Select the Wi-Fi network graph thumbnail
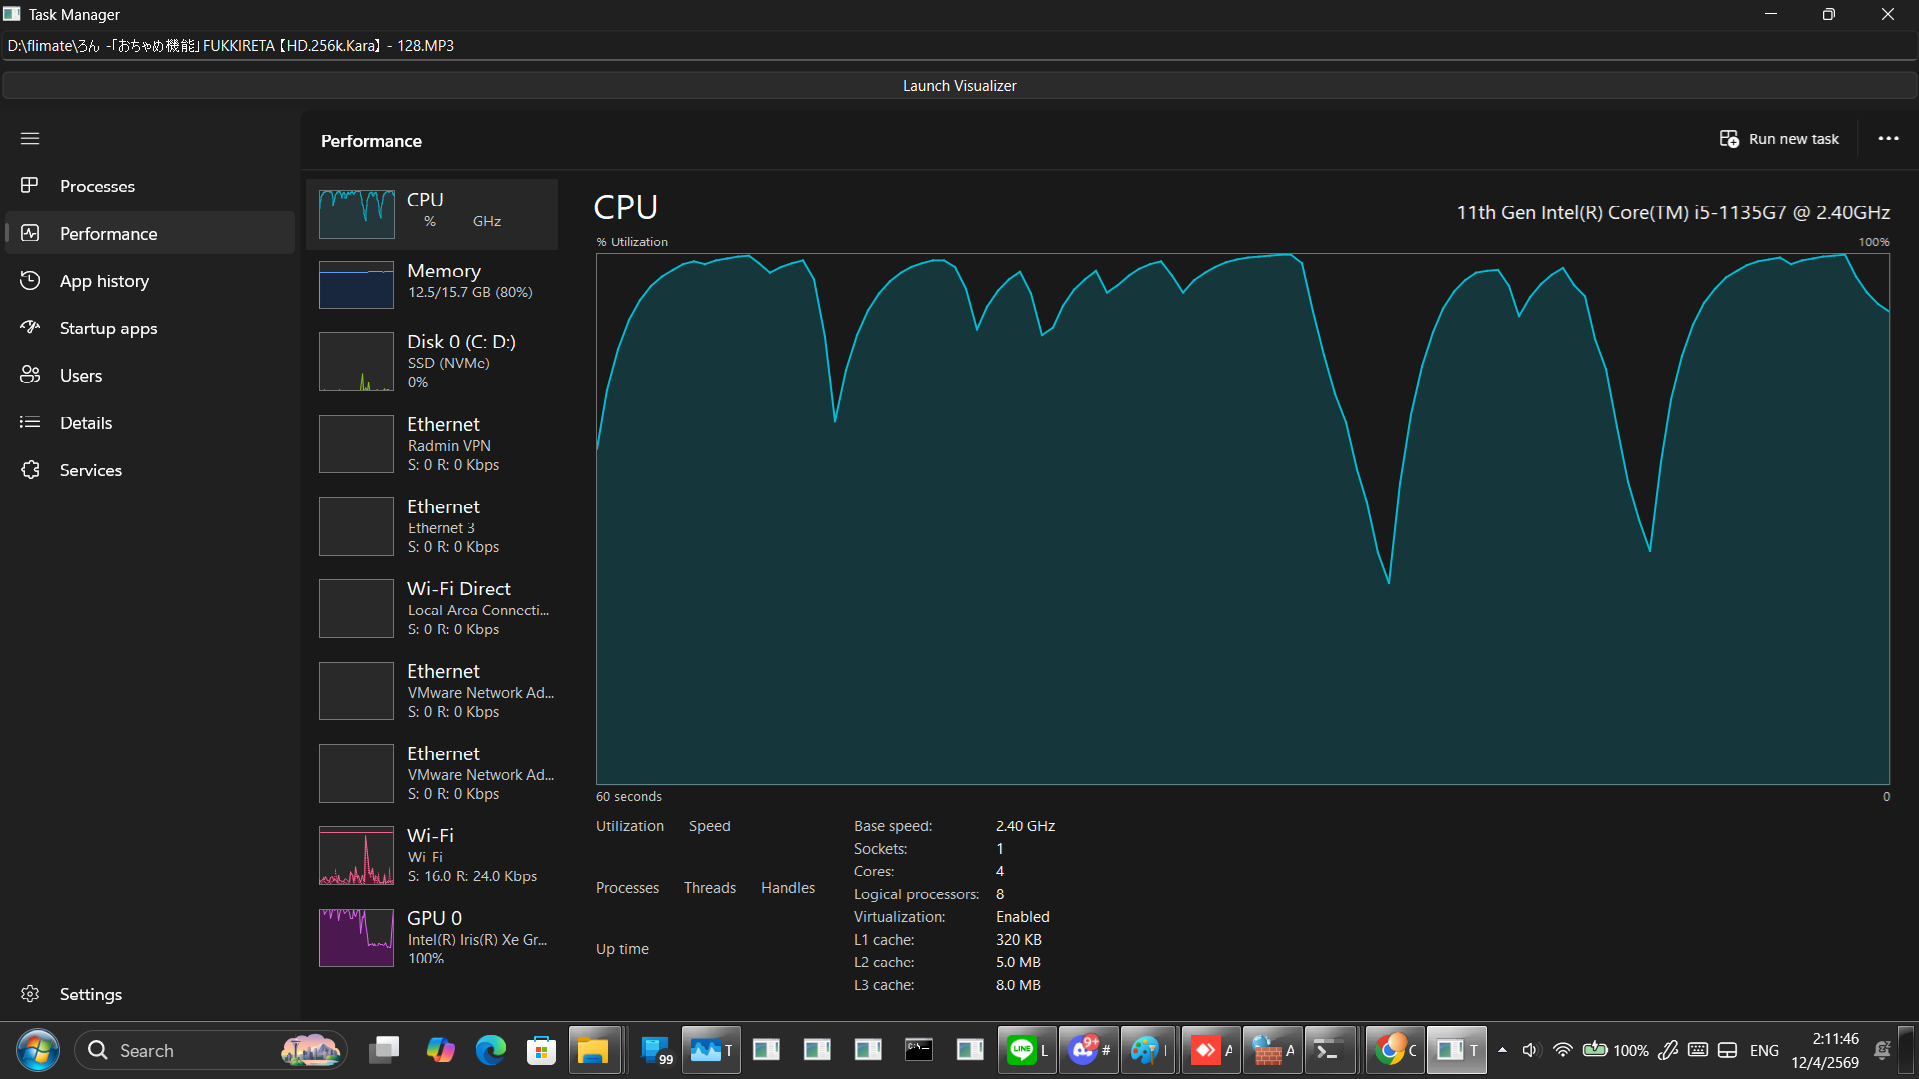 coord(356,855)
